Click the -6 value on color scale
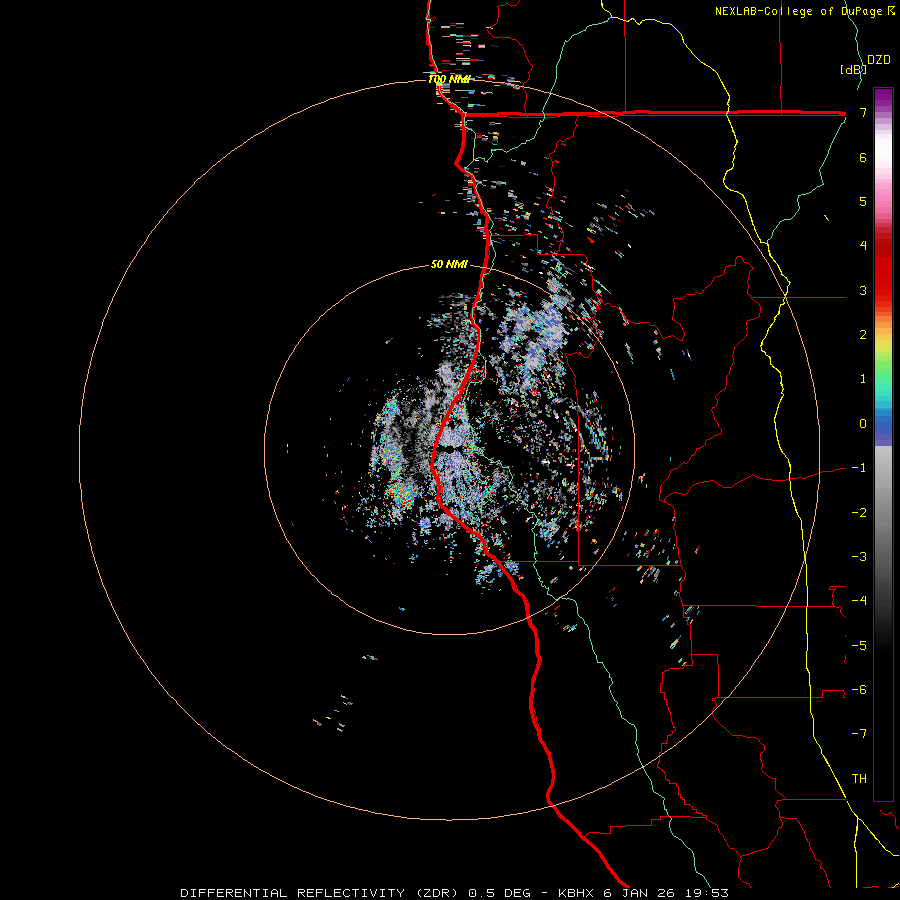This screenshot has width=900, height=900. [x=859, y=690]
